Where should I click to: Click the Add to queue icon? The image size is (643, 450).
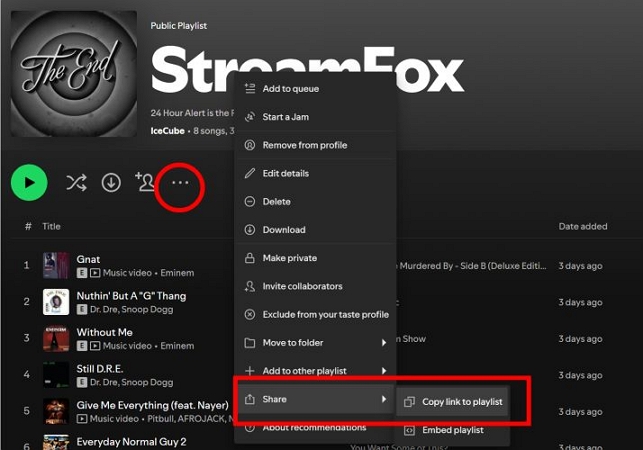click(250, 89)
